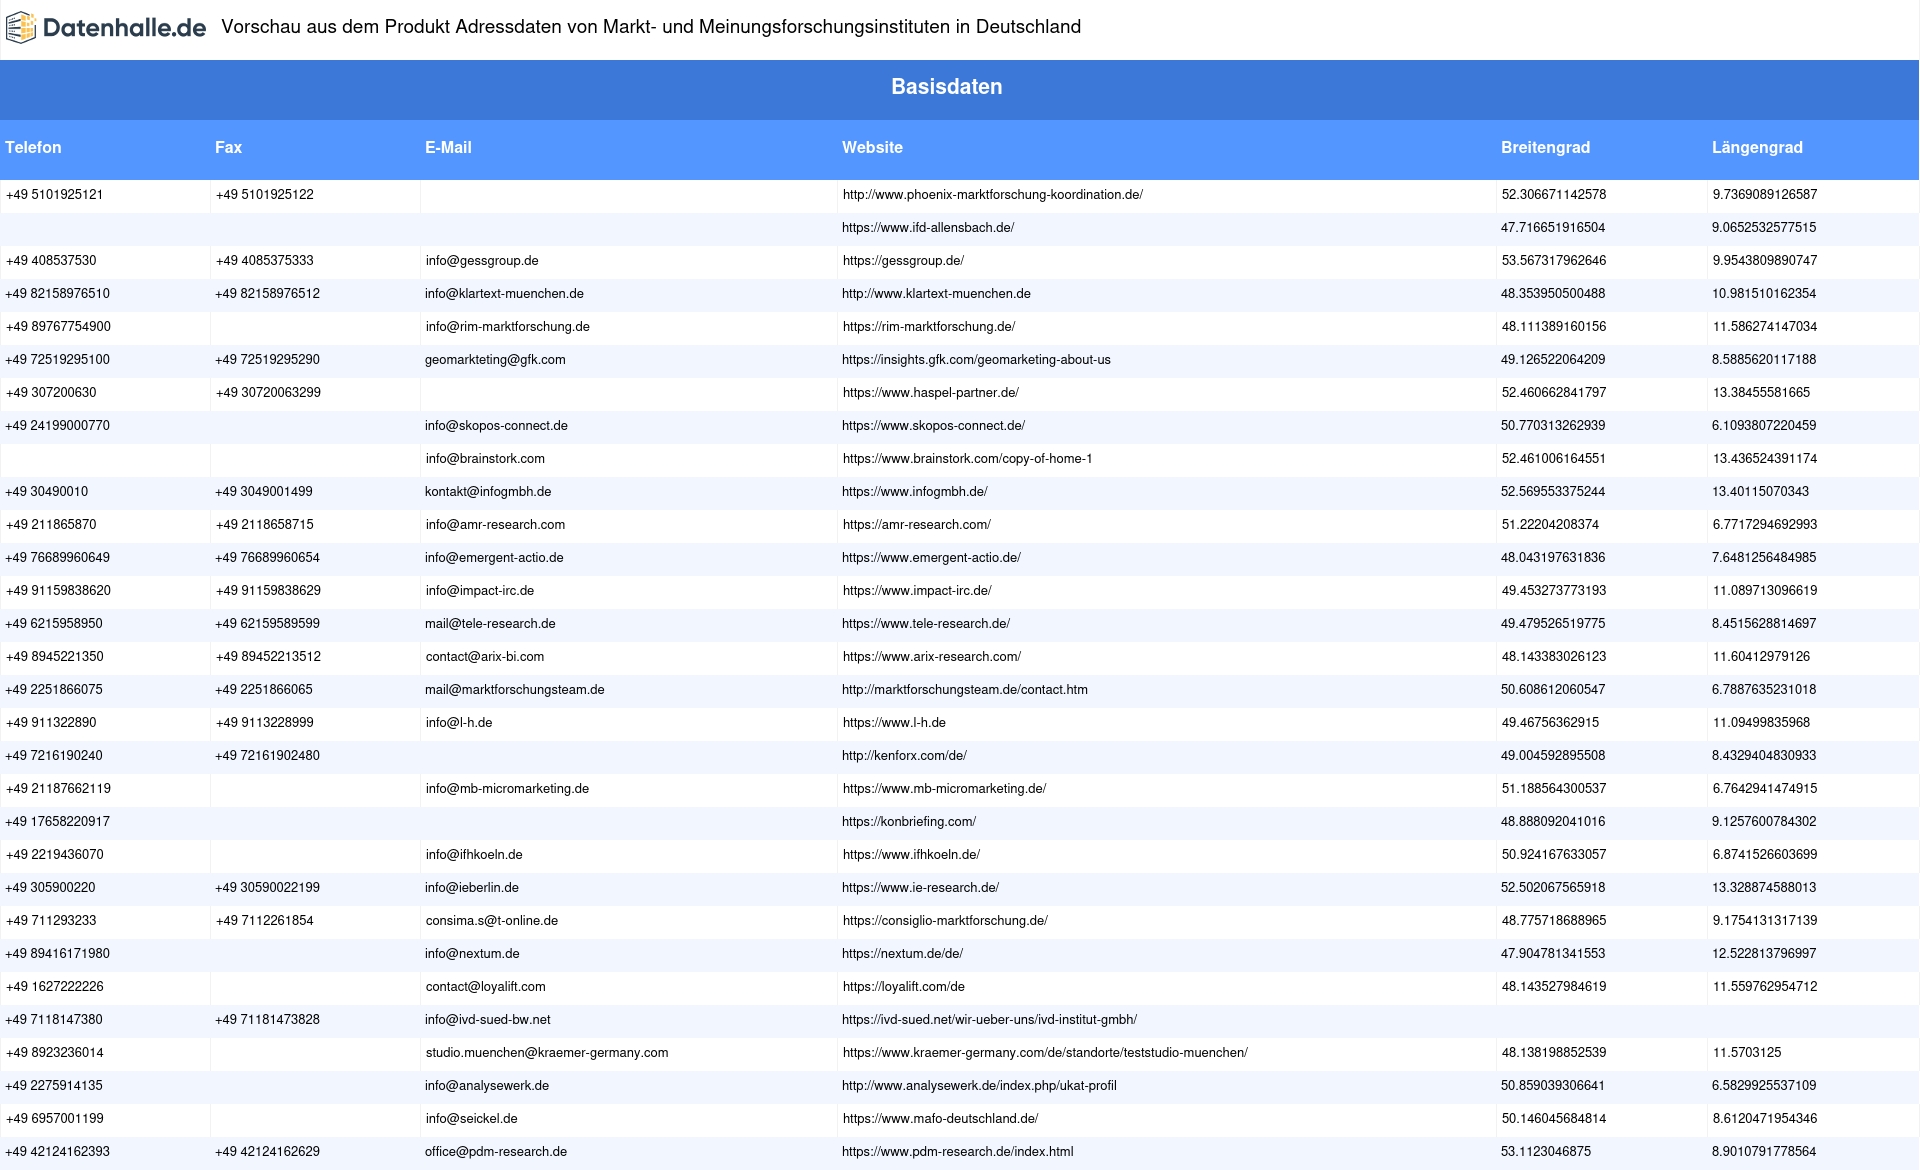Screen dimensions: 1920x1170
Task: Click info@rim-marktforschung.de email cell
Action: (507, 327)
